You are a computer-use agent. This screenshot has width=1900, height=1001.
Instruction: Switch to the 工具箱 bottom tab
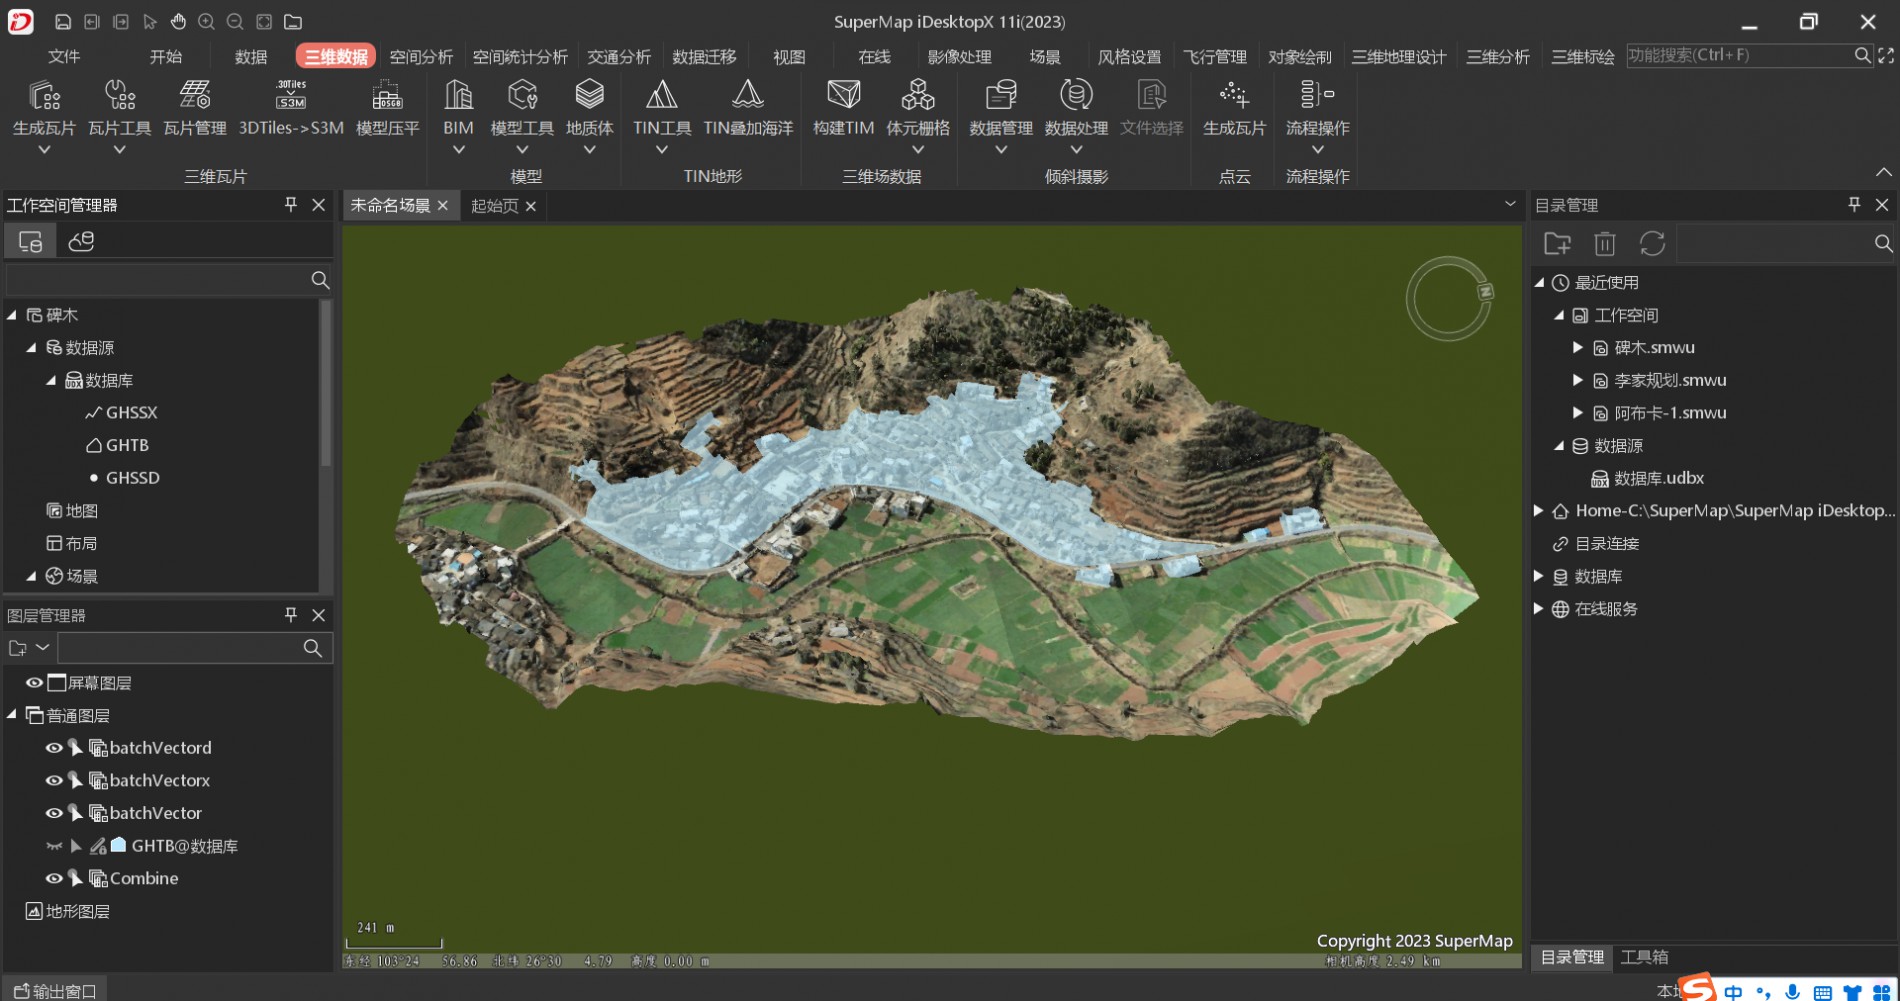pos(1644,957)
